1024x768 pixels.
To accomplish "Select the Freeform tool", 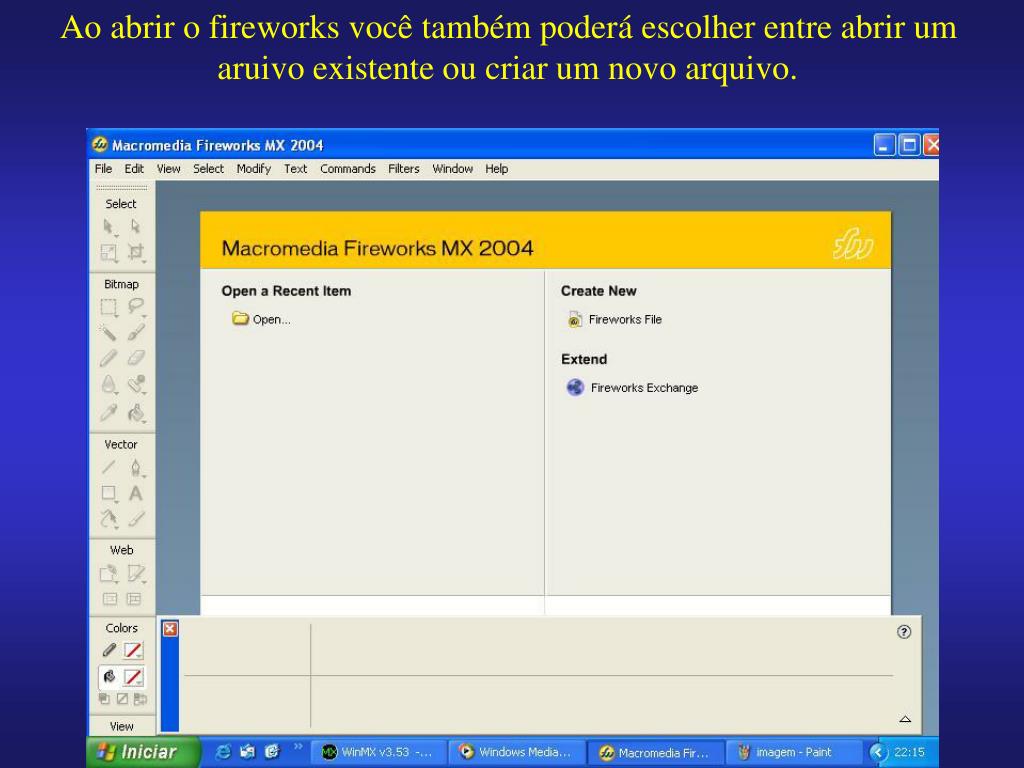I will (x=109, y=519).
